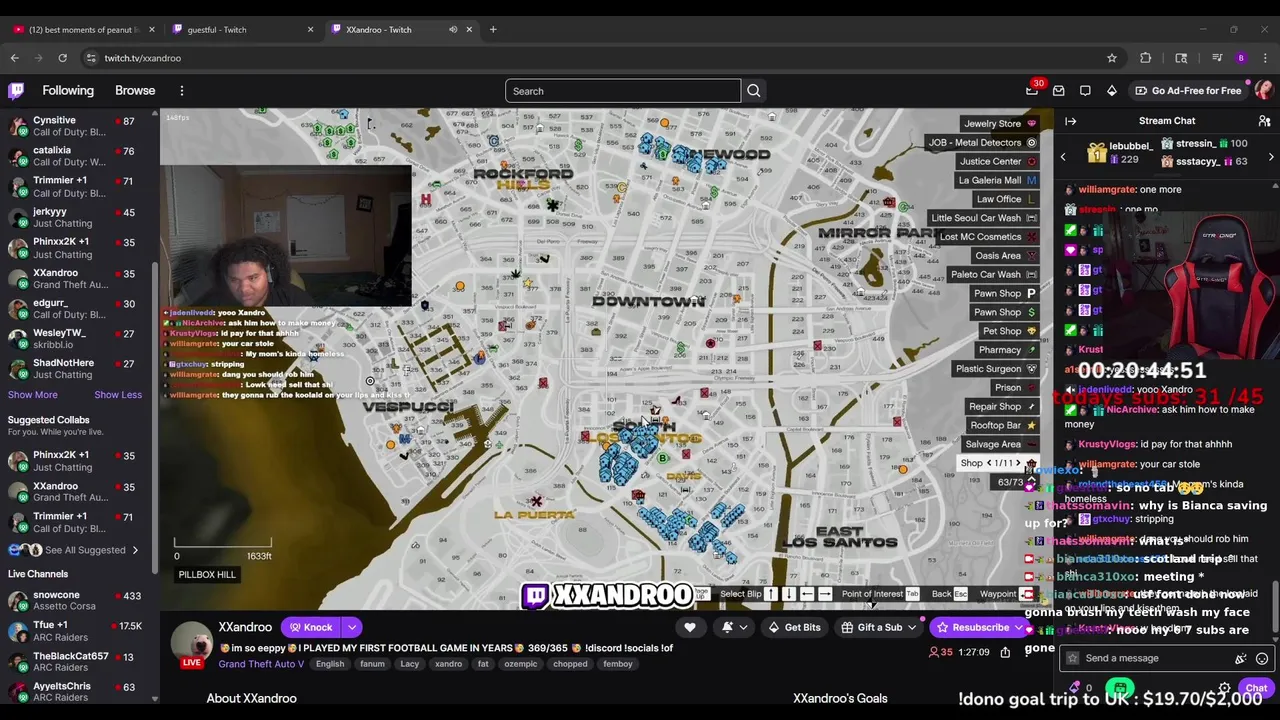
Task: Click Show Less in followed channels
Action: pyautogui.click(x=118, y=395)
